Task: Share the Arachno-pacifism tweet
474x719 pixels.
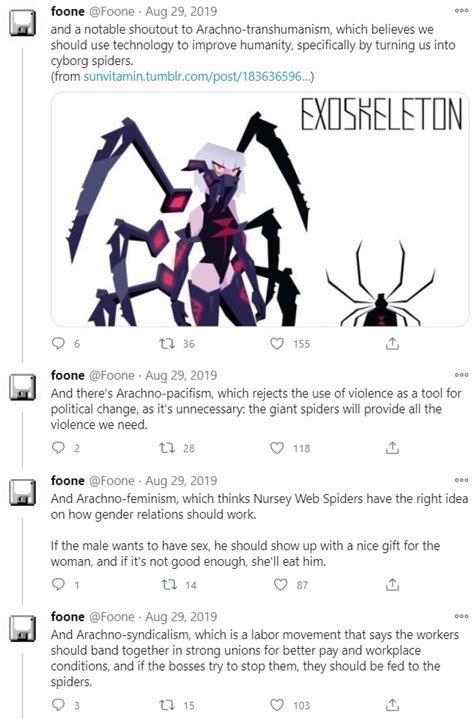Action: click(392, 448)
